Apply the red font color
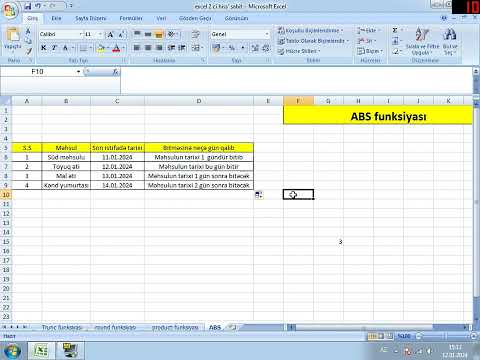The image size is (480, 360). tap(116, 48)
